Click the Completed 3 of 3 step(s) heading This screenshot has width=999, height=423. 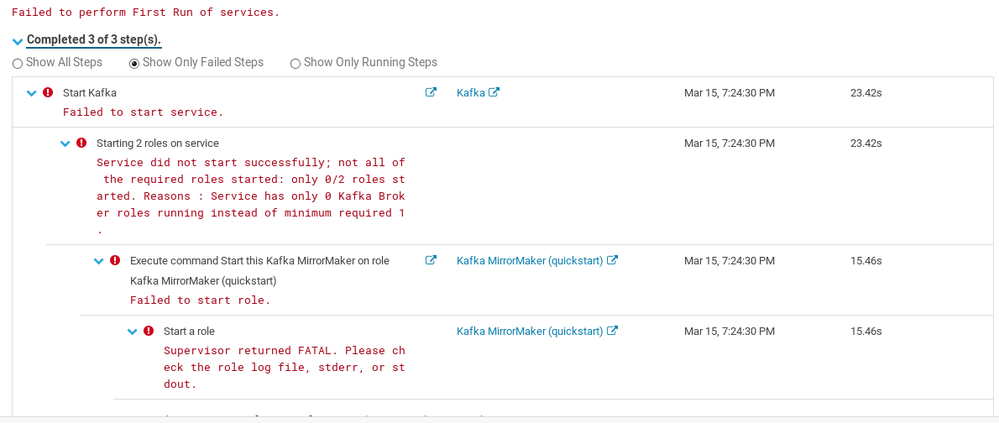click(94, 40)
